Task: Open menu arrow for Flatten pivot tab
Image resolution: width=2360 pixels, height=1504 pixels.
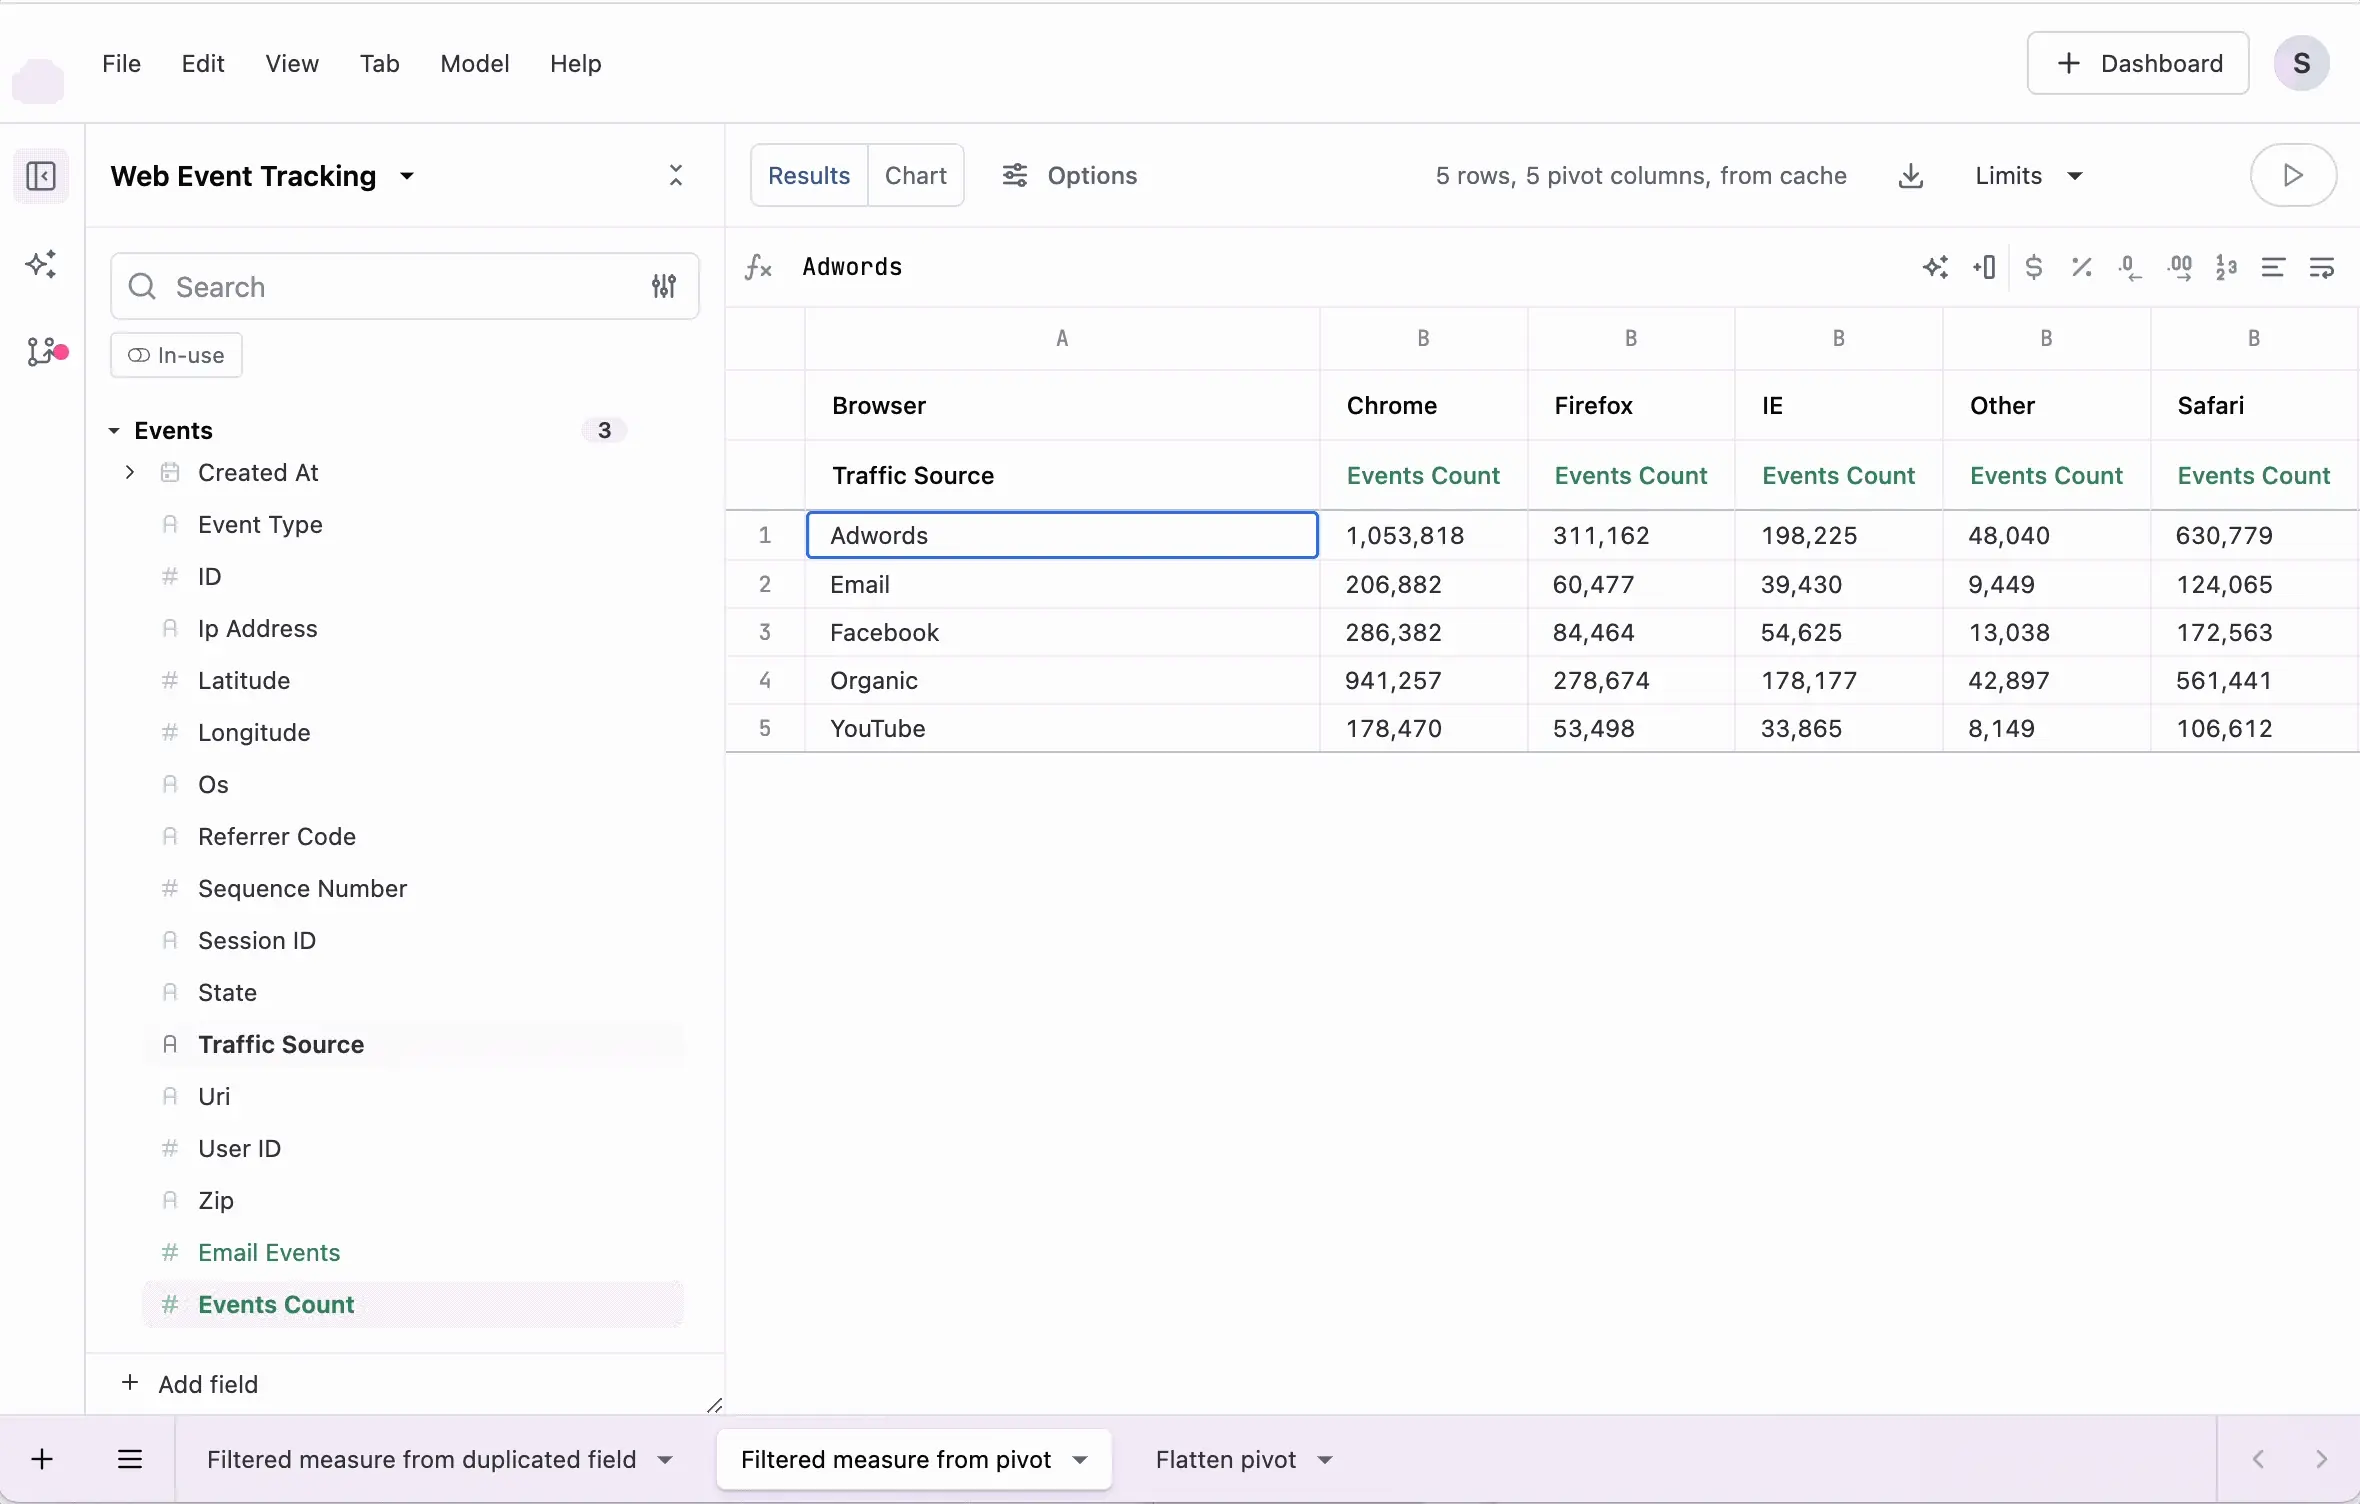Action: click(x=1325, y=1460)
